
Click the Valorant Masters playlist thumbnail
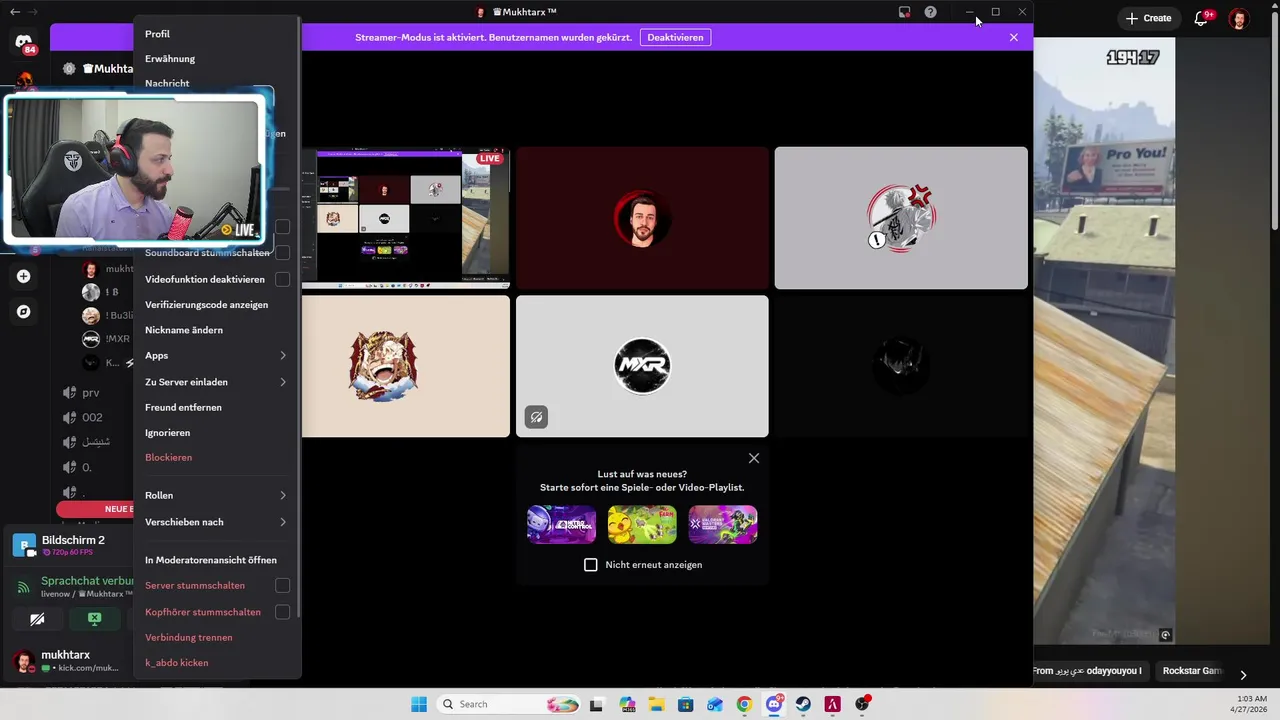[x=722, y=524]
